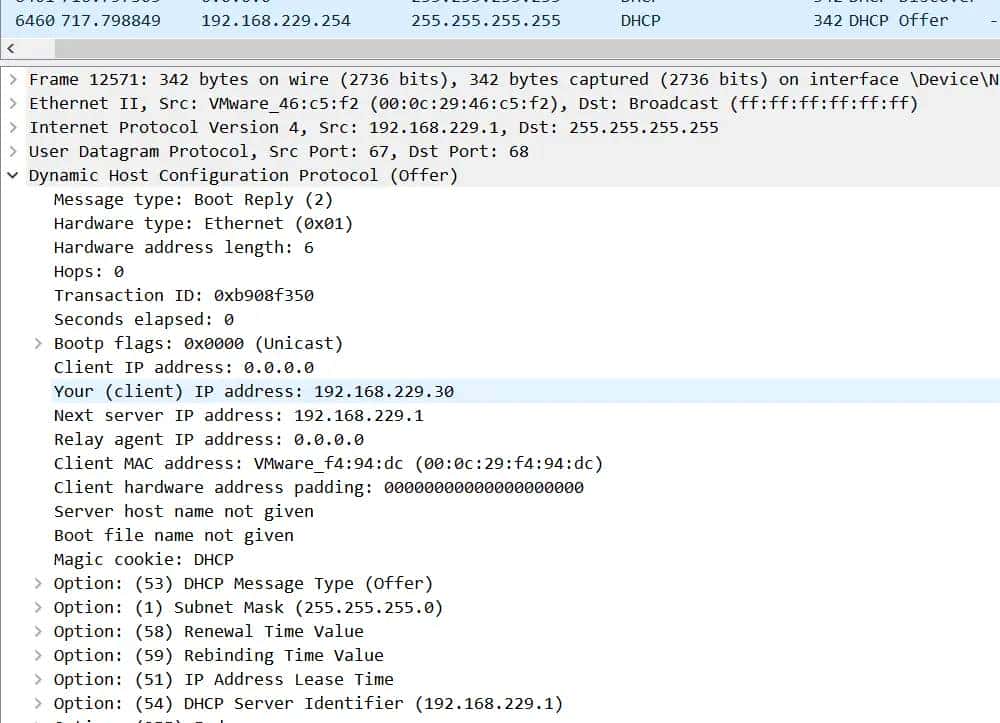Expand the User Datagram Protocol section
Screen dimensions: 1000x723
(14, 151)
